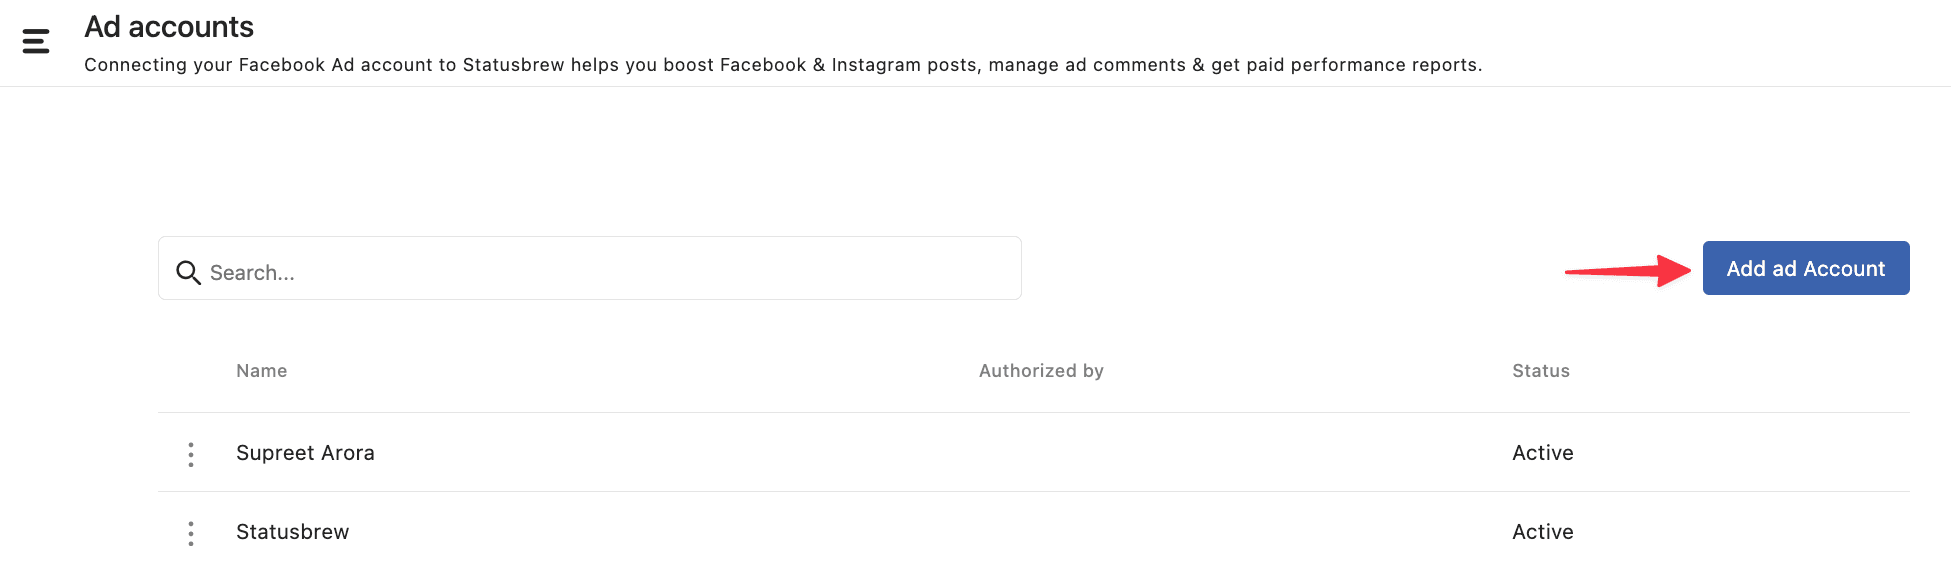Open options menu for Supreet Arora
This screenshot has width=1951, height=563.
click(190, 454)
